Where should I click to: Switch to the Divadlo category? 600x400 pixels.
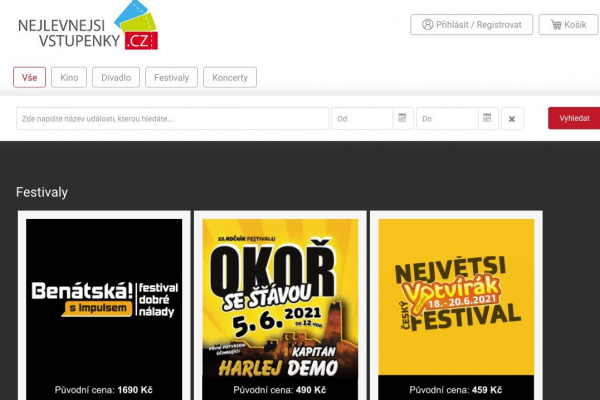[116, 77]
